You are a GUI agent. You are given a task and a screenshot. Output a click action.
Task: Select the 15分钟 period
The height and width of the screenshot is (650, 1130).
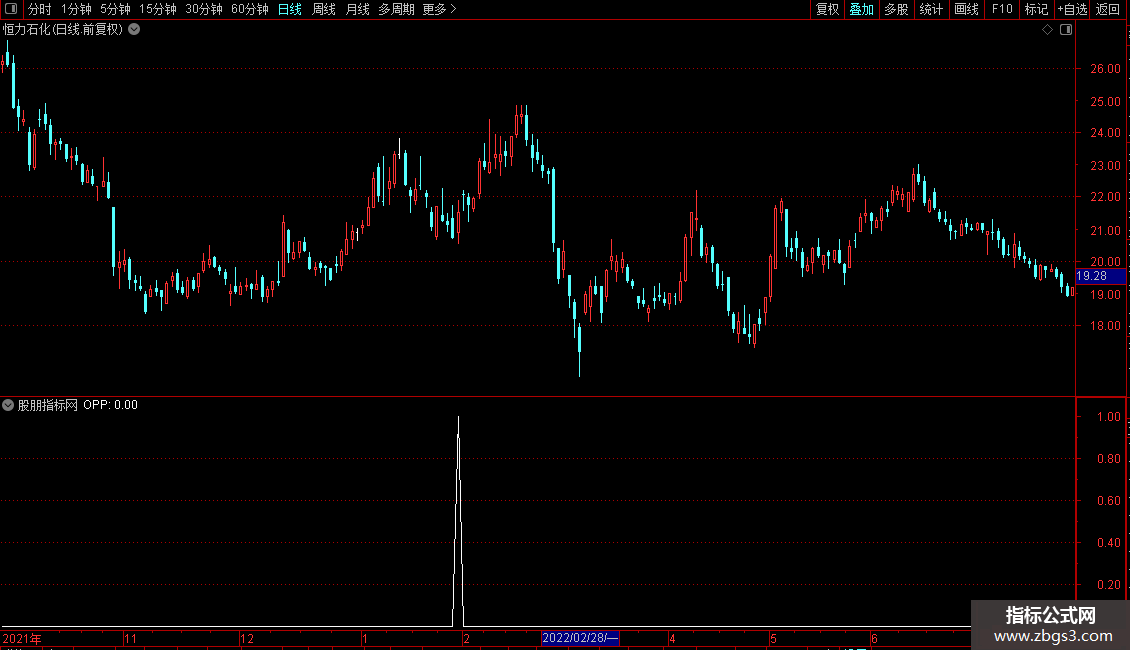pyautogui.click(x=157, y=9)
